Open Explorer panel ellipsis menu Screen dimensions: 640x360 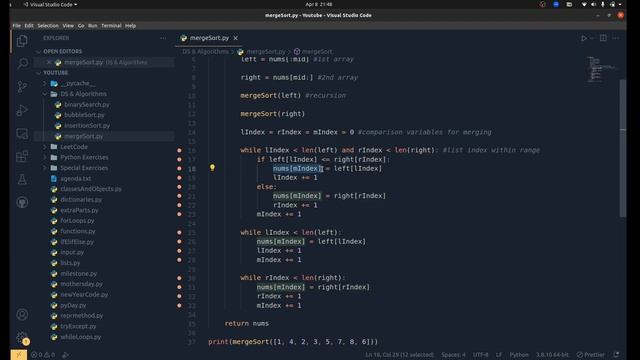click(x=163, y=38)
